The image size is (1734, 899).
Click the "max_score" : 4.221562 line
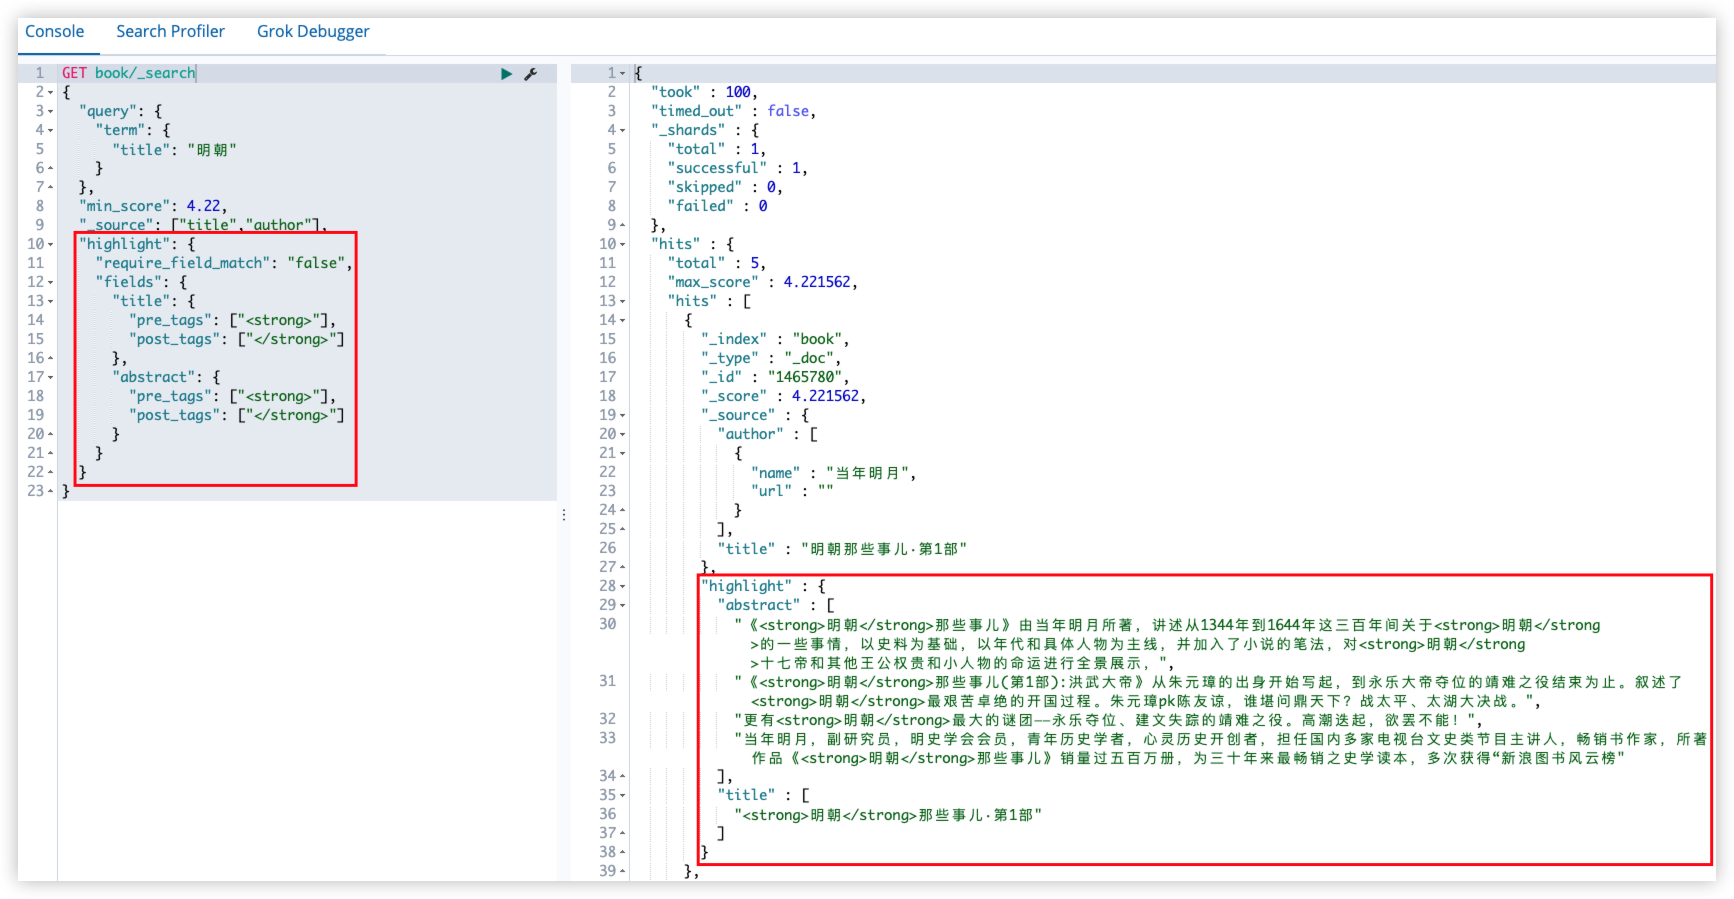(x=762, y=282)
